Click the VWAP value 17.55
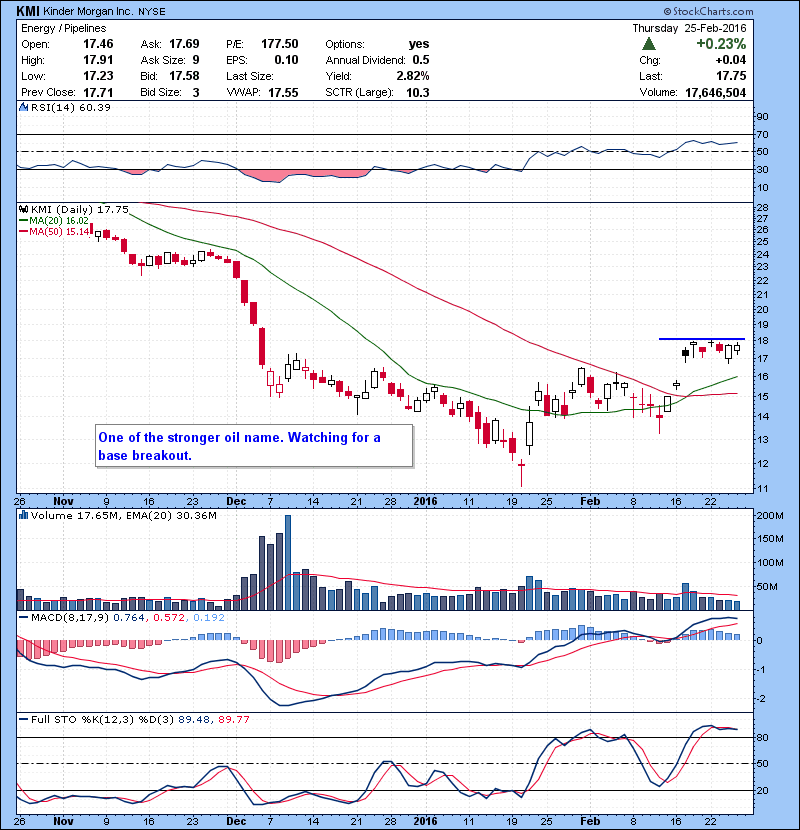 coord(283,92)
